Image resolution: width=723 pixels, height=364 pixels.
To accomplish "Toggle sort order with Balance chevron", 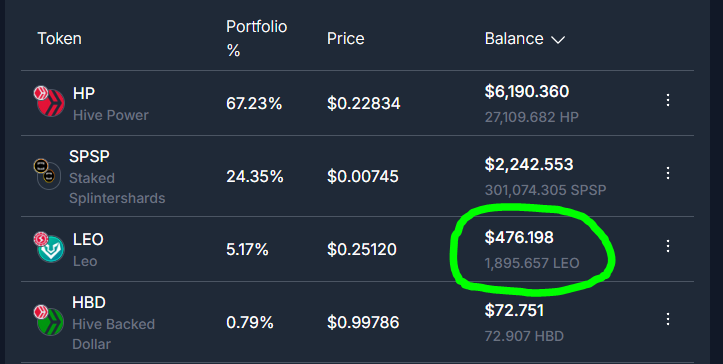I will 558,40.
